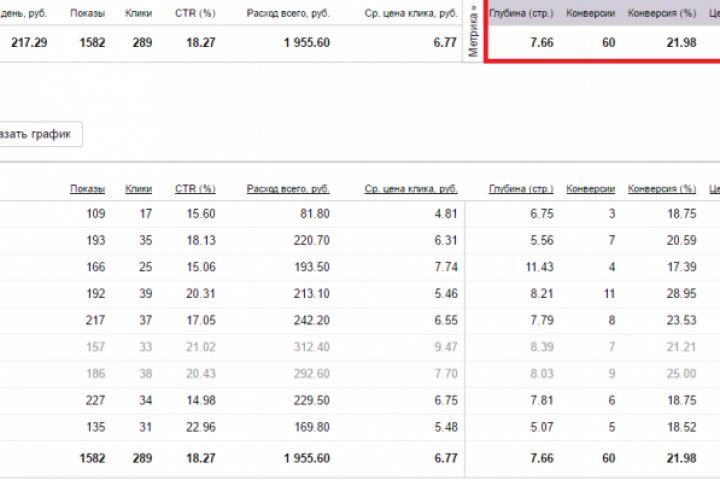Viewport: 720px width, 480px height.
Task: Select the greyed '21.02' CTR cell
Action: [x=201, y=347]
